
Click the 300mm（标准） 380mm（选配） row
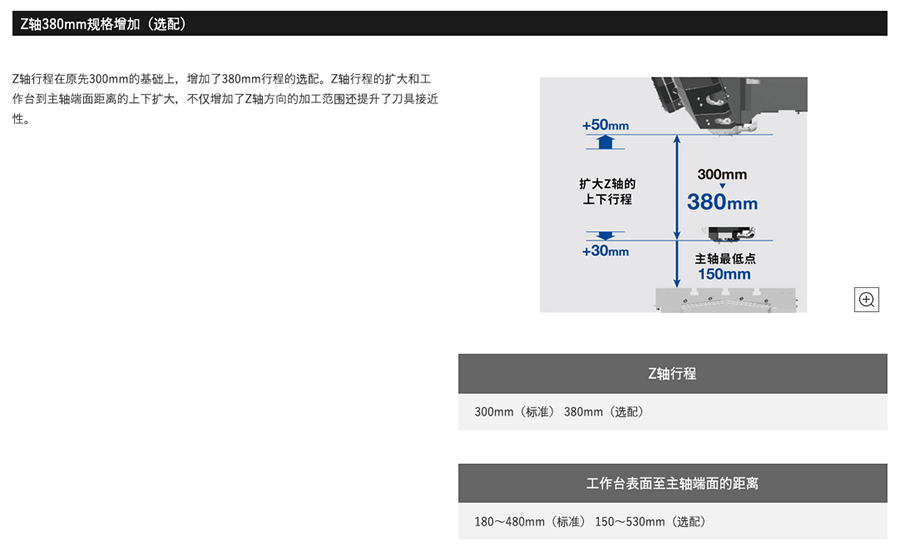pyautogui.click(x=559, y=412)
